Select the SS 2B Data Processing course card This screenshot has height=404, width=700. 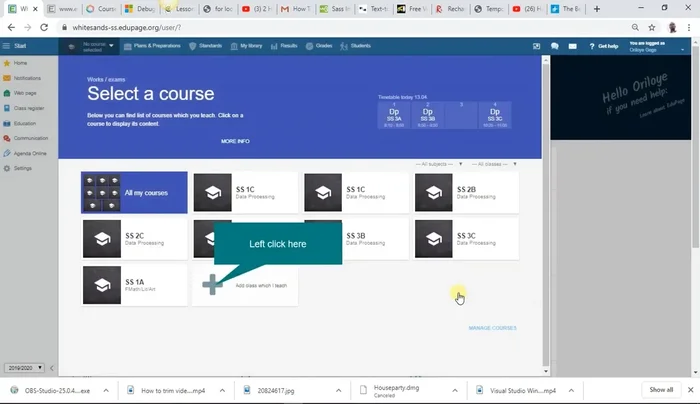point(466,192)
